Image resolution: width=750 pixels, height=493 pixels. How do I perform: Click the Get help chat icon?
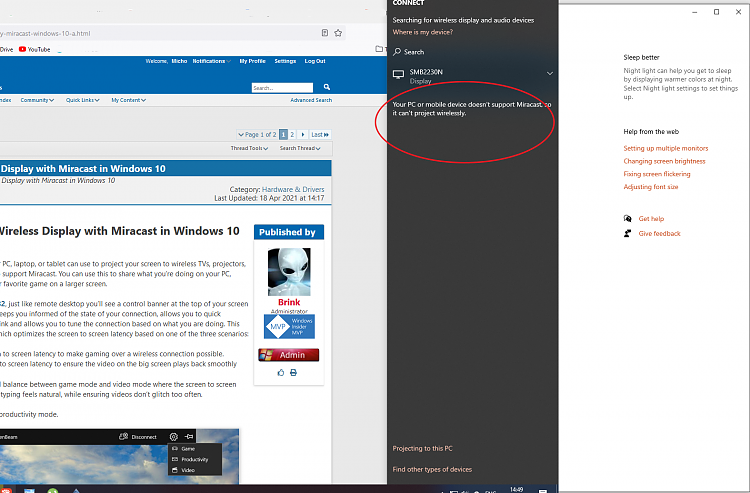(x=628, y=219)
